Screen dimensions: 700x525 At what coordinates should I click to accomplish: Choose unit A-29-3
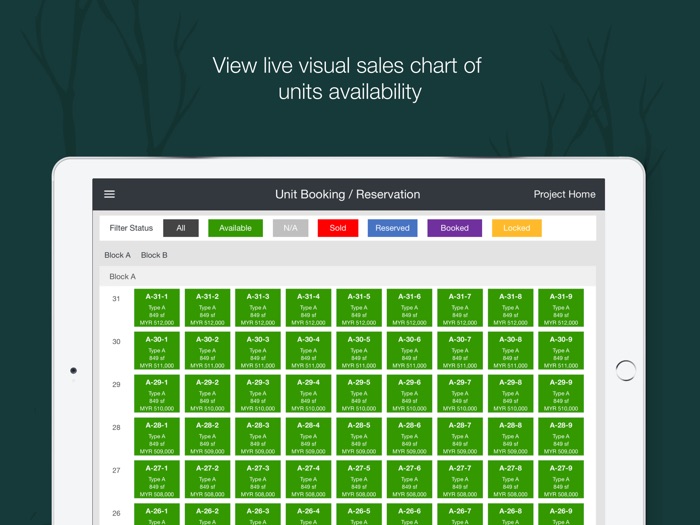pos(258,394)
